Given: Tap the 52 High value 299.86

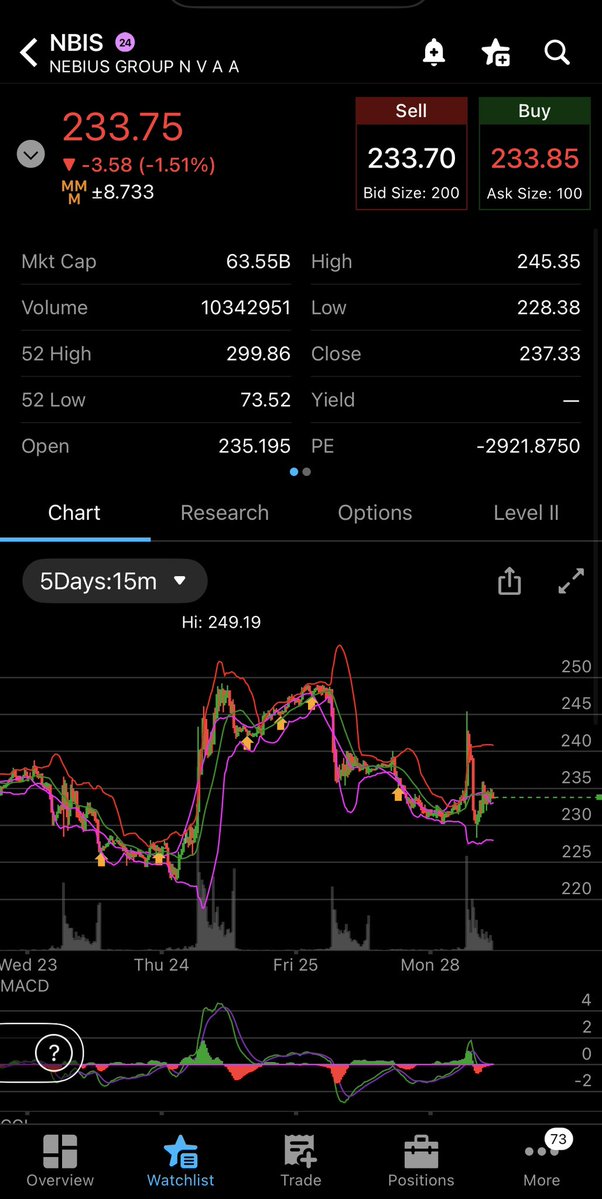Looking at the screenshot, I should (x=259, y=353).
